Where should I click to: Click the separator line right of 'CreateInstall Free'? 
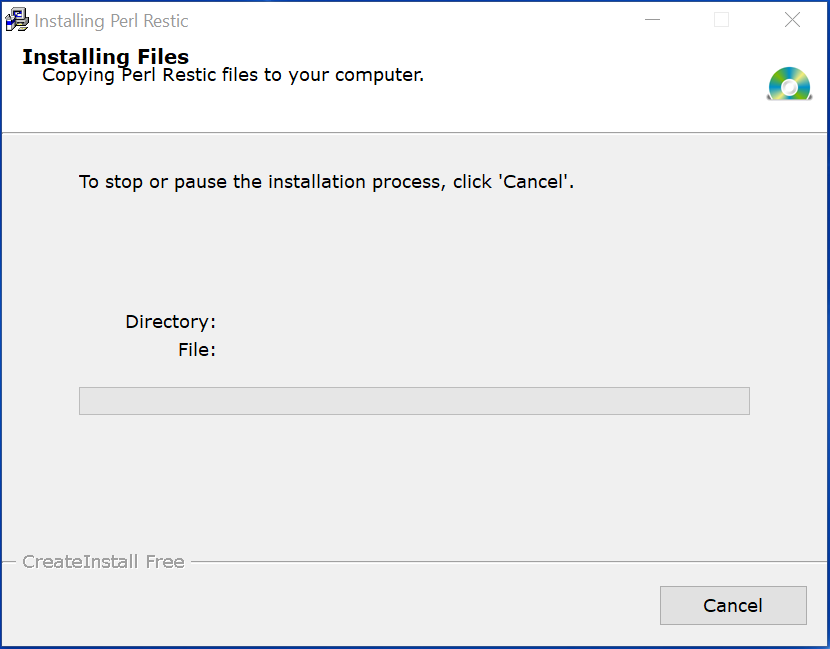(x=508, y=562)
